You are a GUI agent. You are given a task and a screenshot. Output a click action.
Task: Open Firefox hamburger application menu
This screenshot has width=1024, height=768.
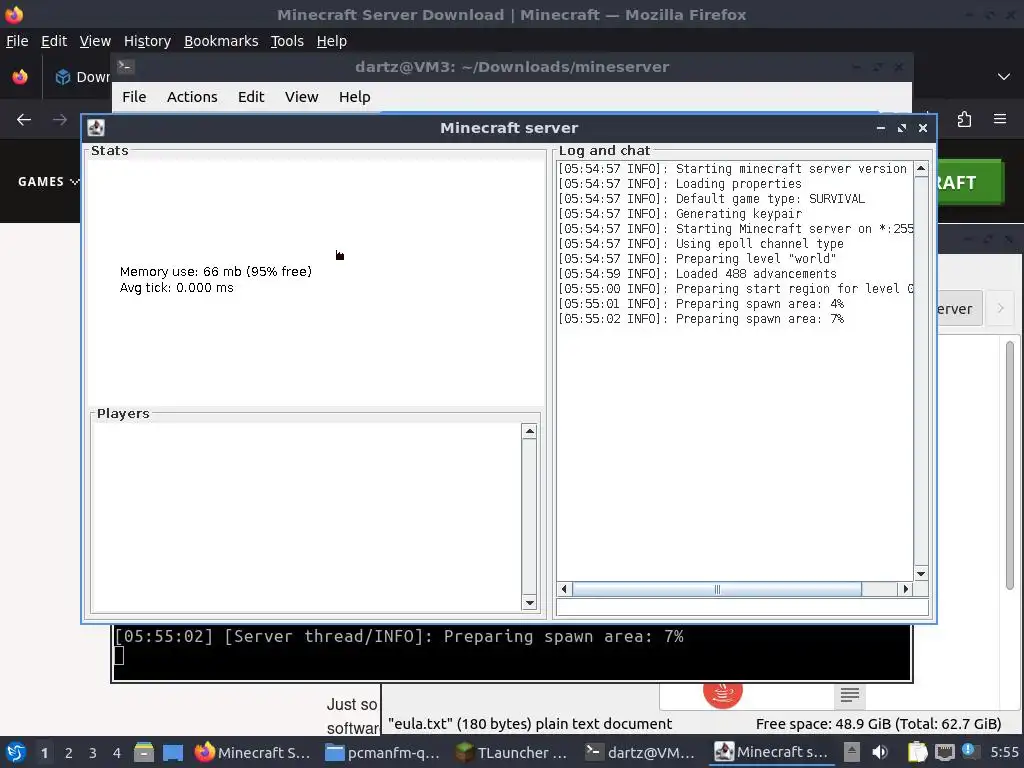click(x=1000, y=119)
